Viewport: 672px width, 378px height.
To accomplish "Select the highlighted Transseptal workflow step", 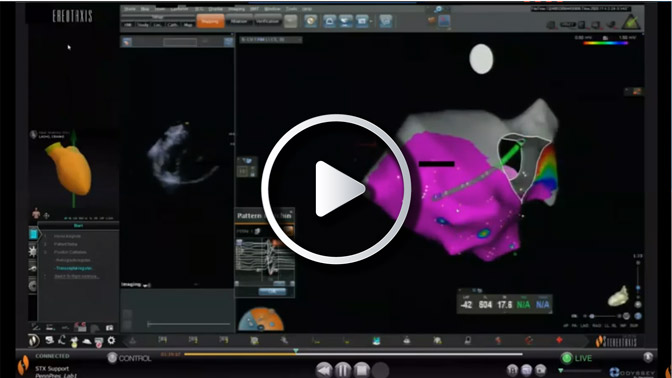I will tap(74, 268).
